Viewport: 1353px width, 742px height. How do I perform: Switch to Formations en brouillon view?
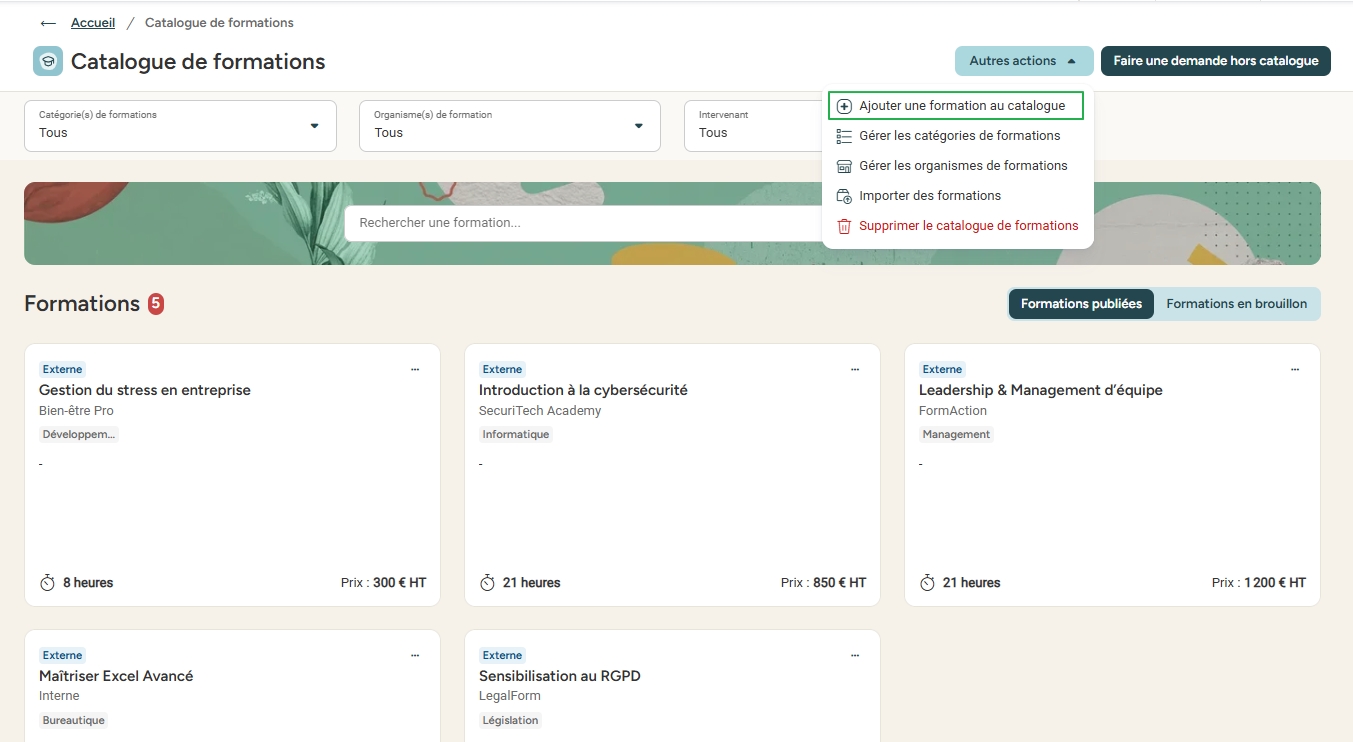(1236, 304)
